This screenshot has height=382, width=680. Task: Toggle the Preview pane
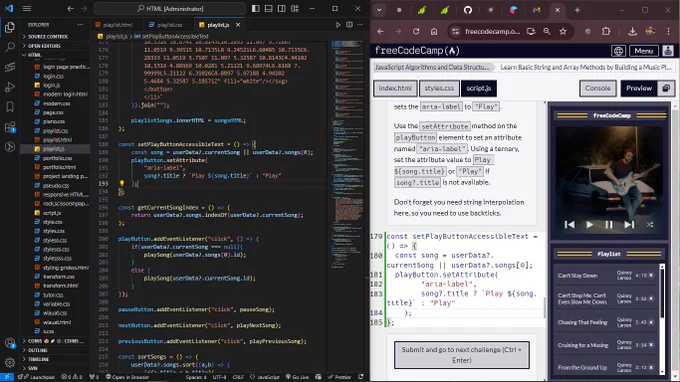click(x=639, y=88)
